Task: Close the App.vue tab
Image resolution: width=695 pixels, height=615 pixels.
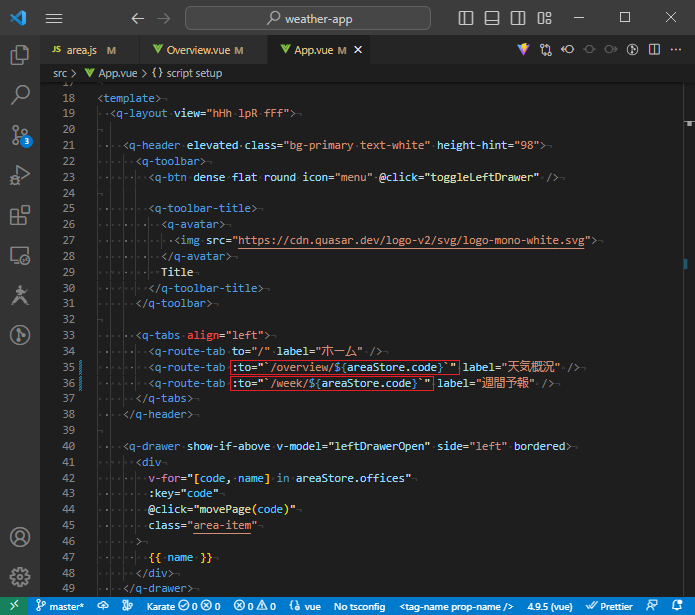Action: point(358,50)
